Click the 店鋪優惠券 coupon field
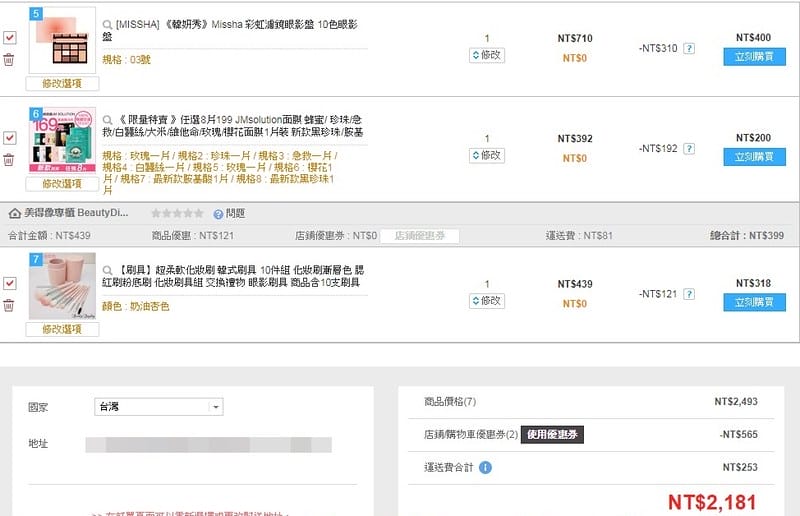800x516 pixels. 419,236
